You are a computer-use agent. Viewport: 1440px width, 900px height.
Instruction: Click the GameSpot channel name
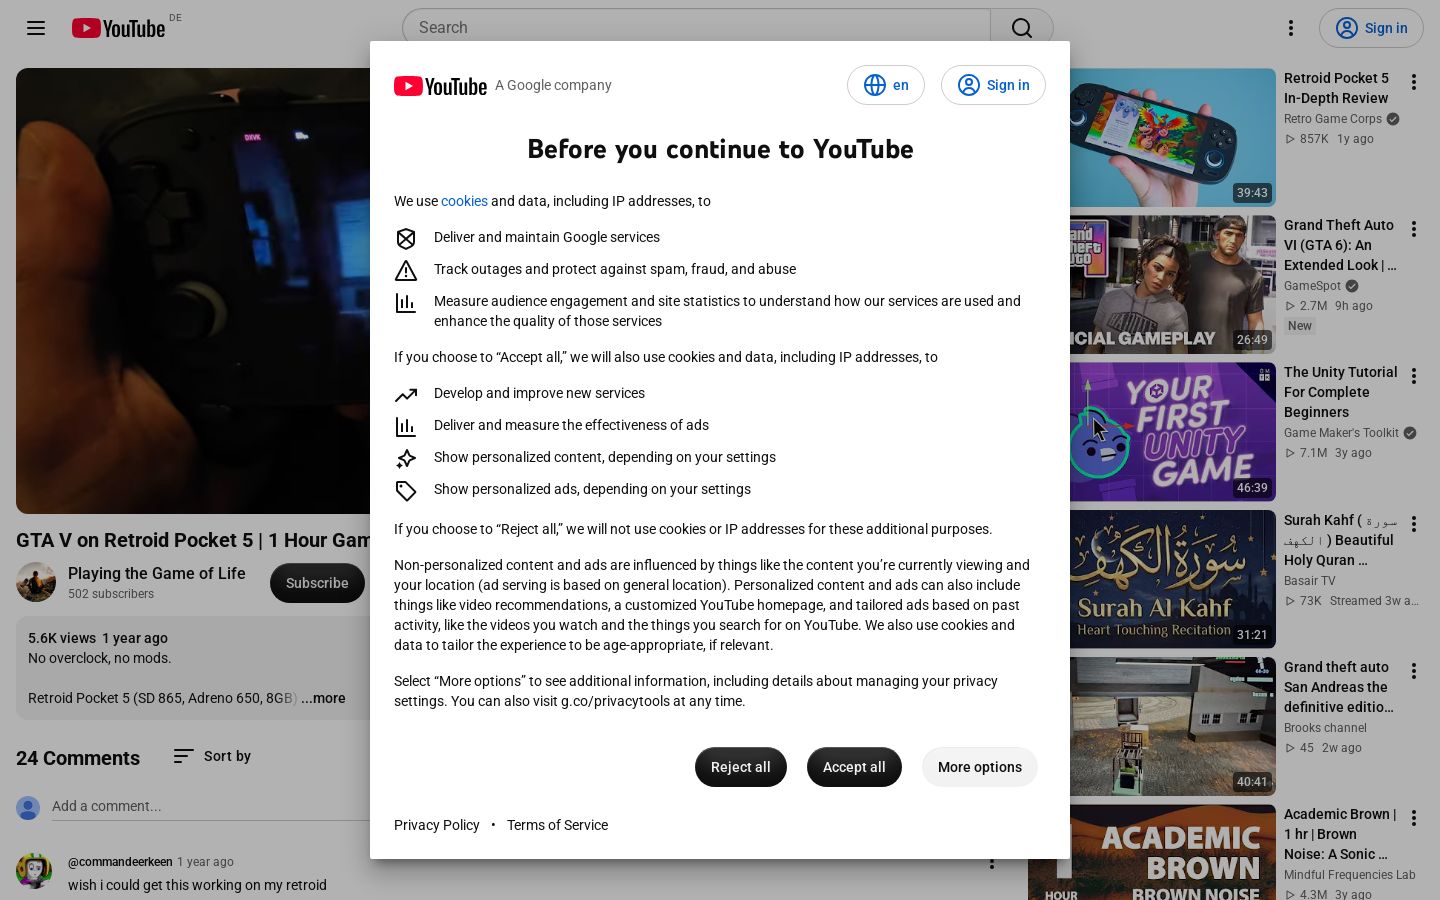click(x=1312, y=286)
